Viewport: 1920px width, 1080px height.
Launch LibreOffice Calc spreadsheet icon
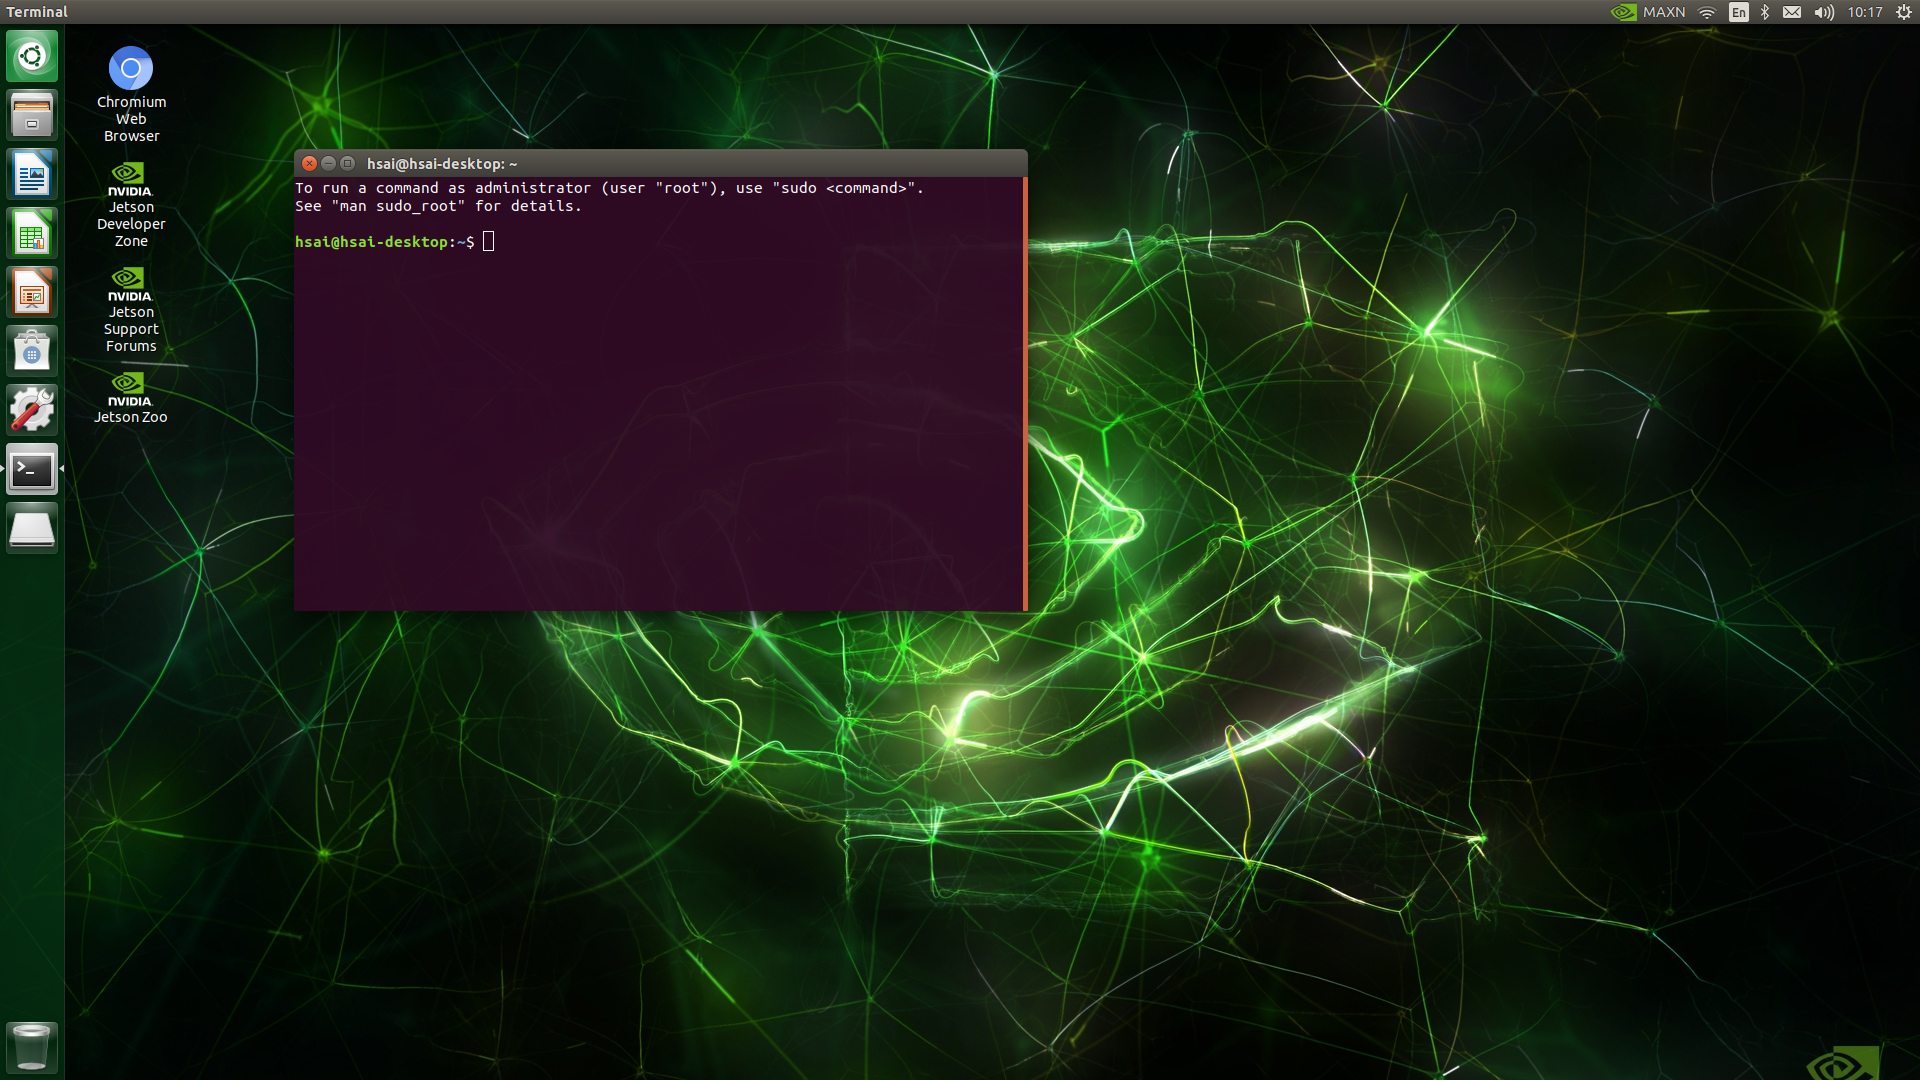click(32, 234)
